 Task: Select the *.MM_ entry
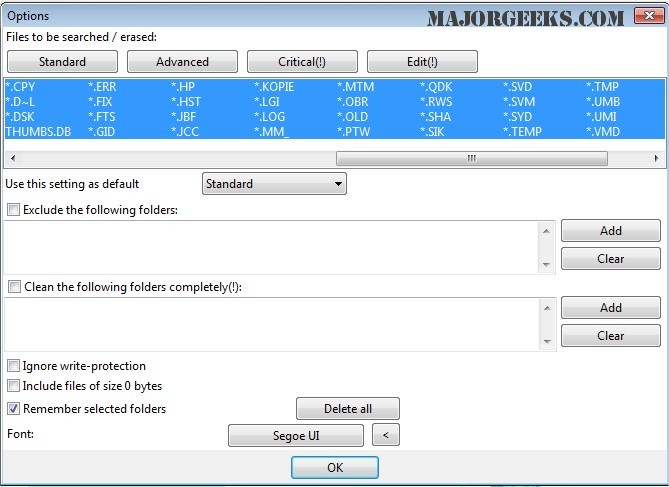pos(271,131)
